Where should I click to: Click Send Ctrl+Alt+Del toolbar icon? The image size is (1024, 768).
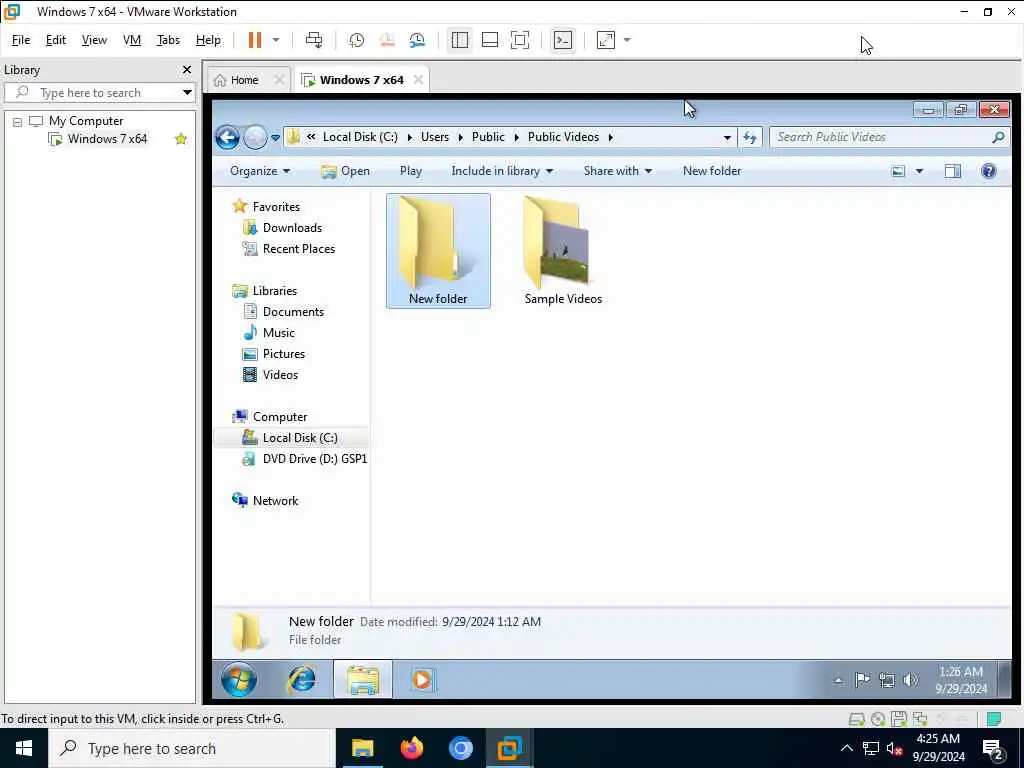coord(314,40)
